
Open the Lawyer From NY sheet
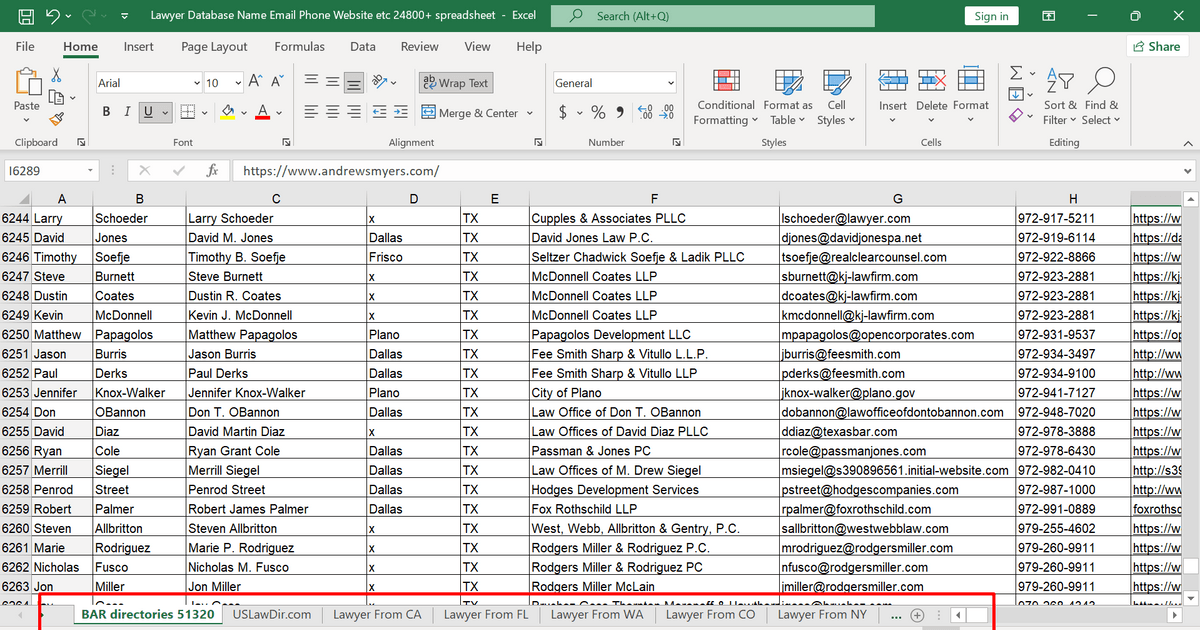822,615
